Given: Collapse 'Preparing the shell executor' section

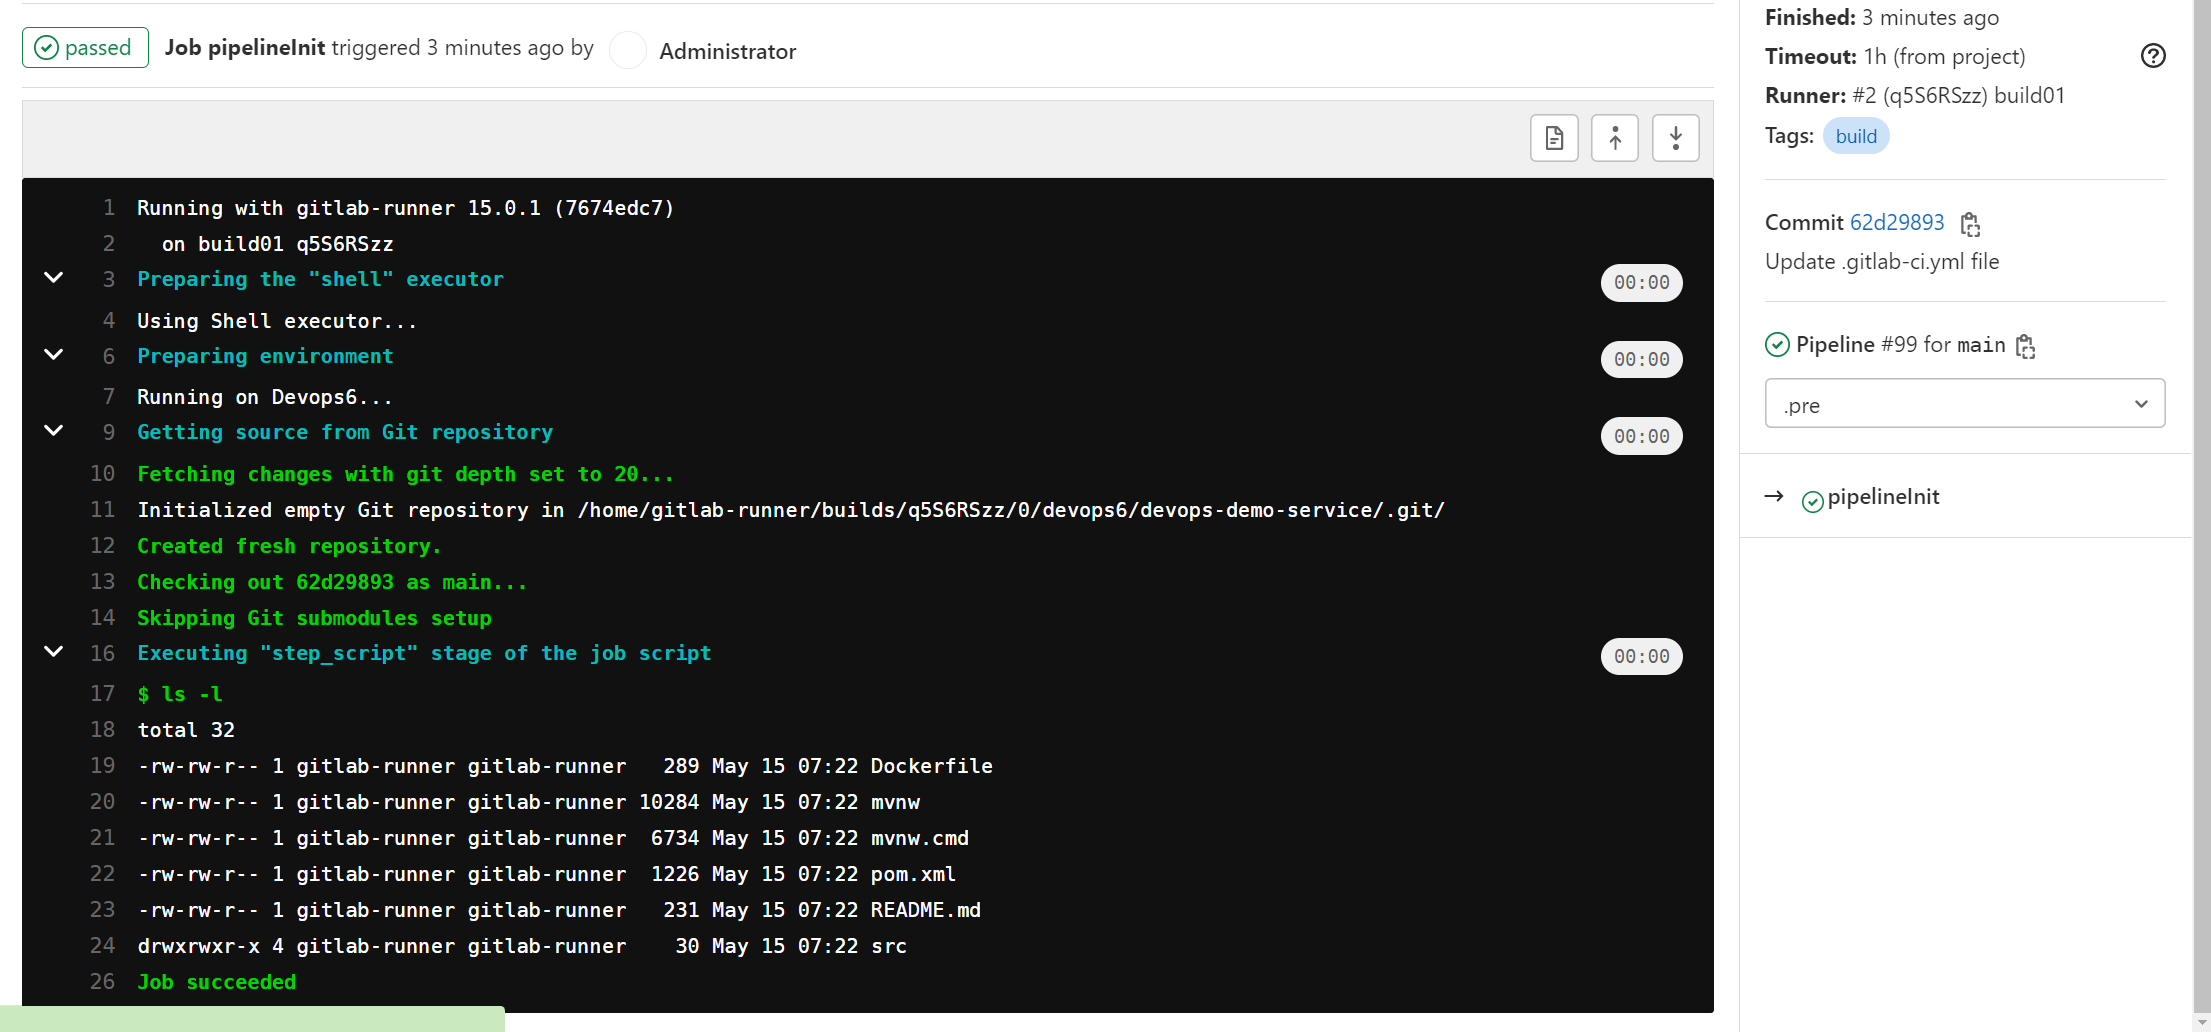Looking at the screenshot, I should [54, 277].
